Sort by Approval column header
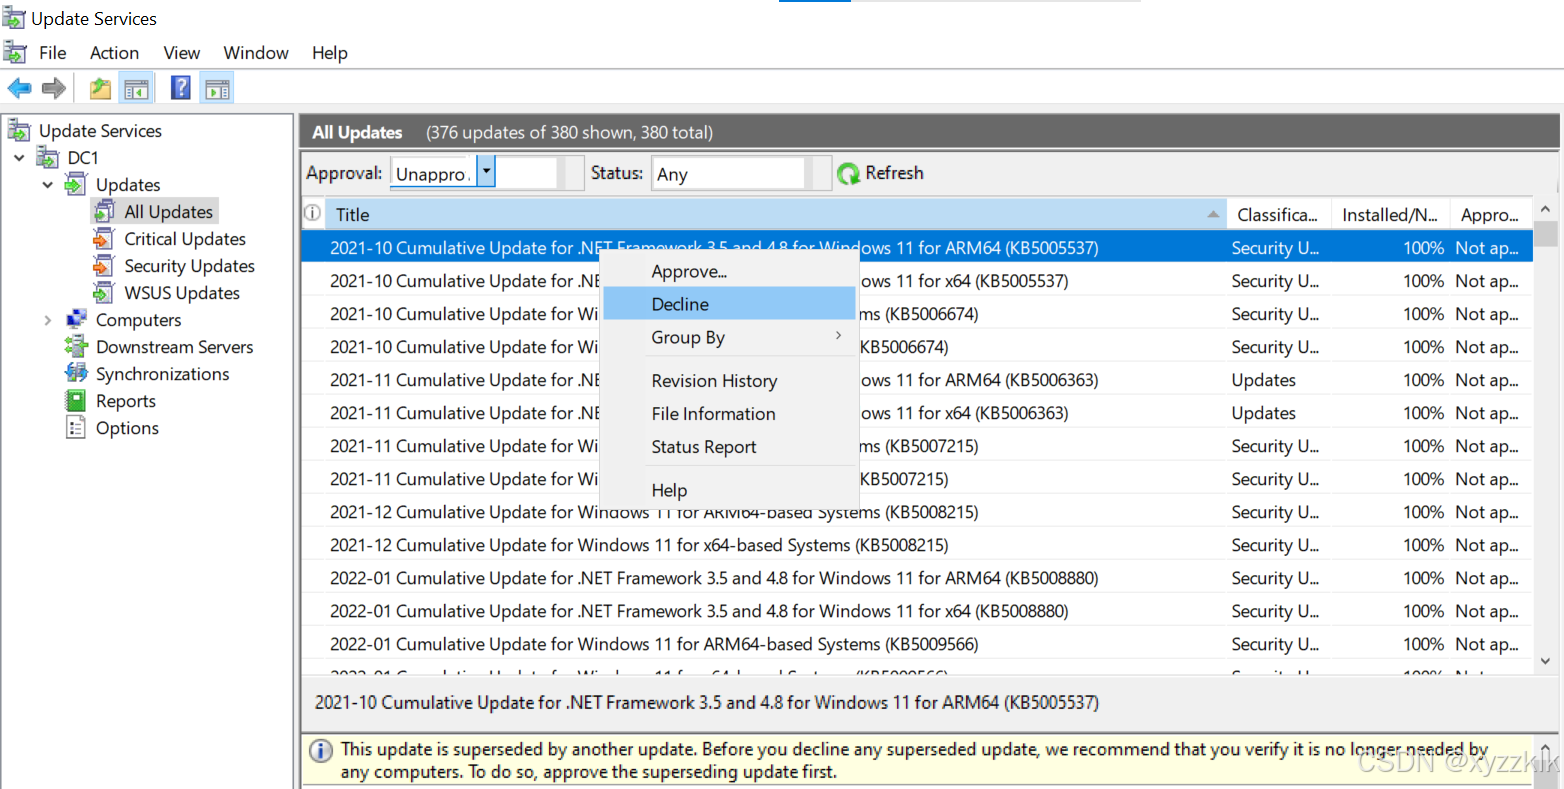 click(1490, 214)
